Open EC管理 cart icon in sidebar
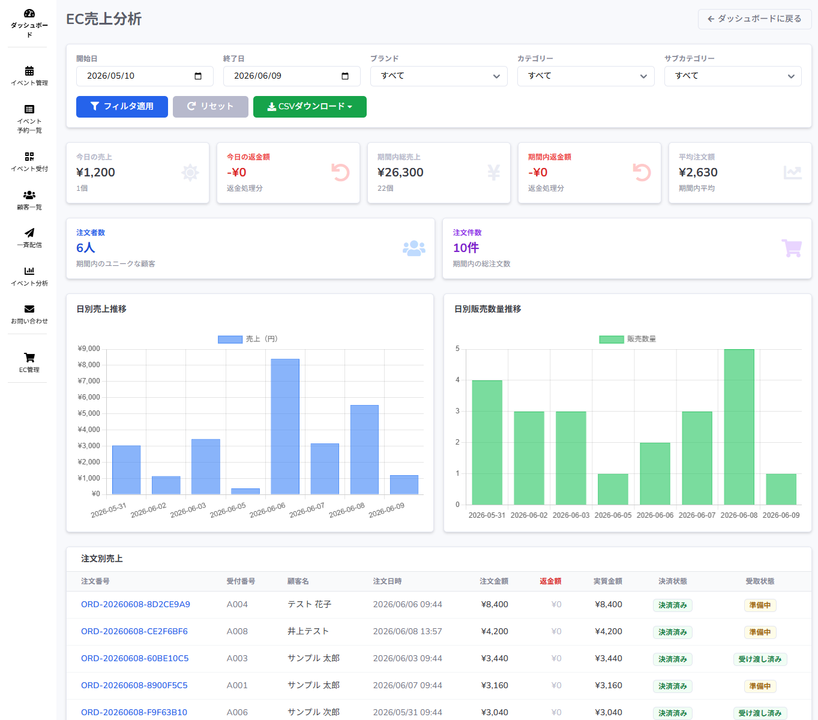Screen dimensions: 818x720 click(x=29, y=357)
